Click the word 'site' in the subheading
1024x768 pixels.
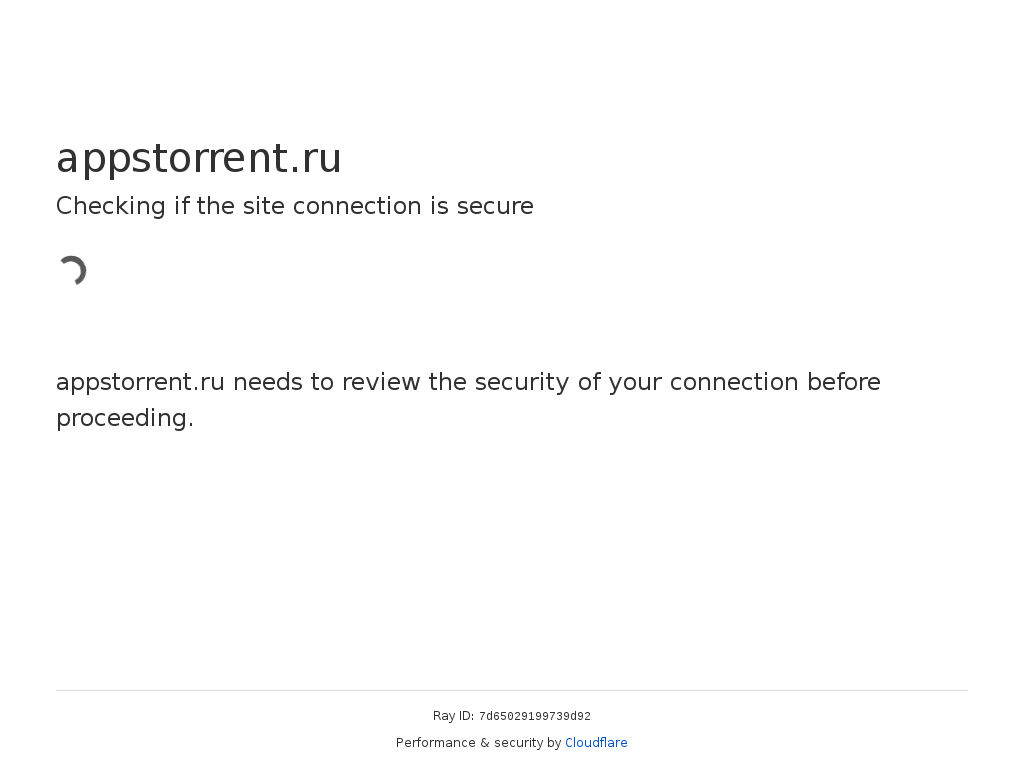pyautogui.click(x=264, y=206)
